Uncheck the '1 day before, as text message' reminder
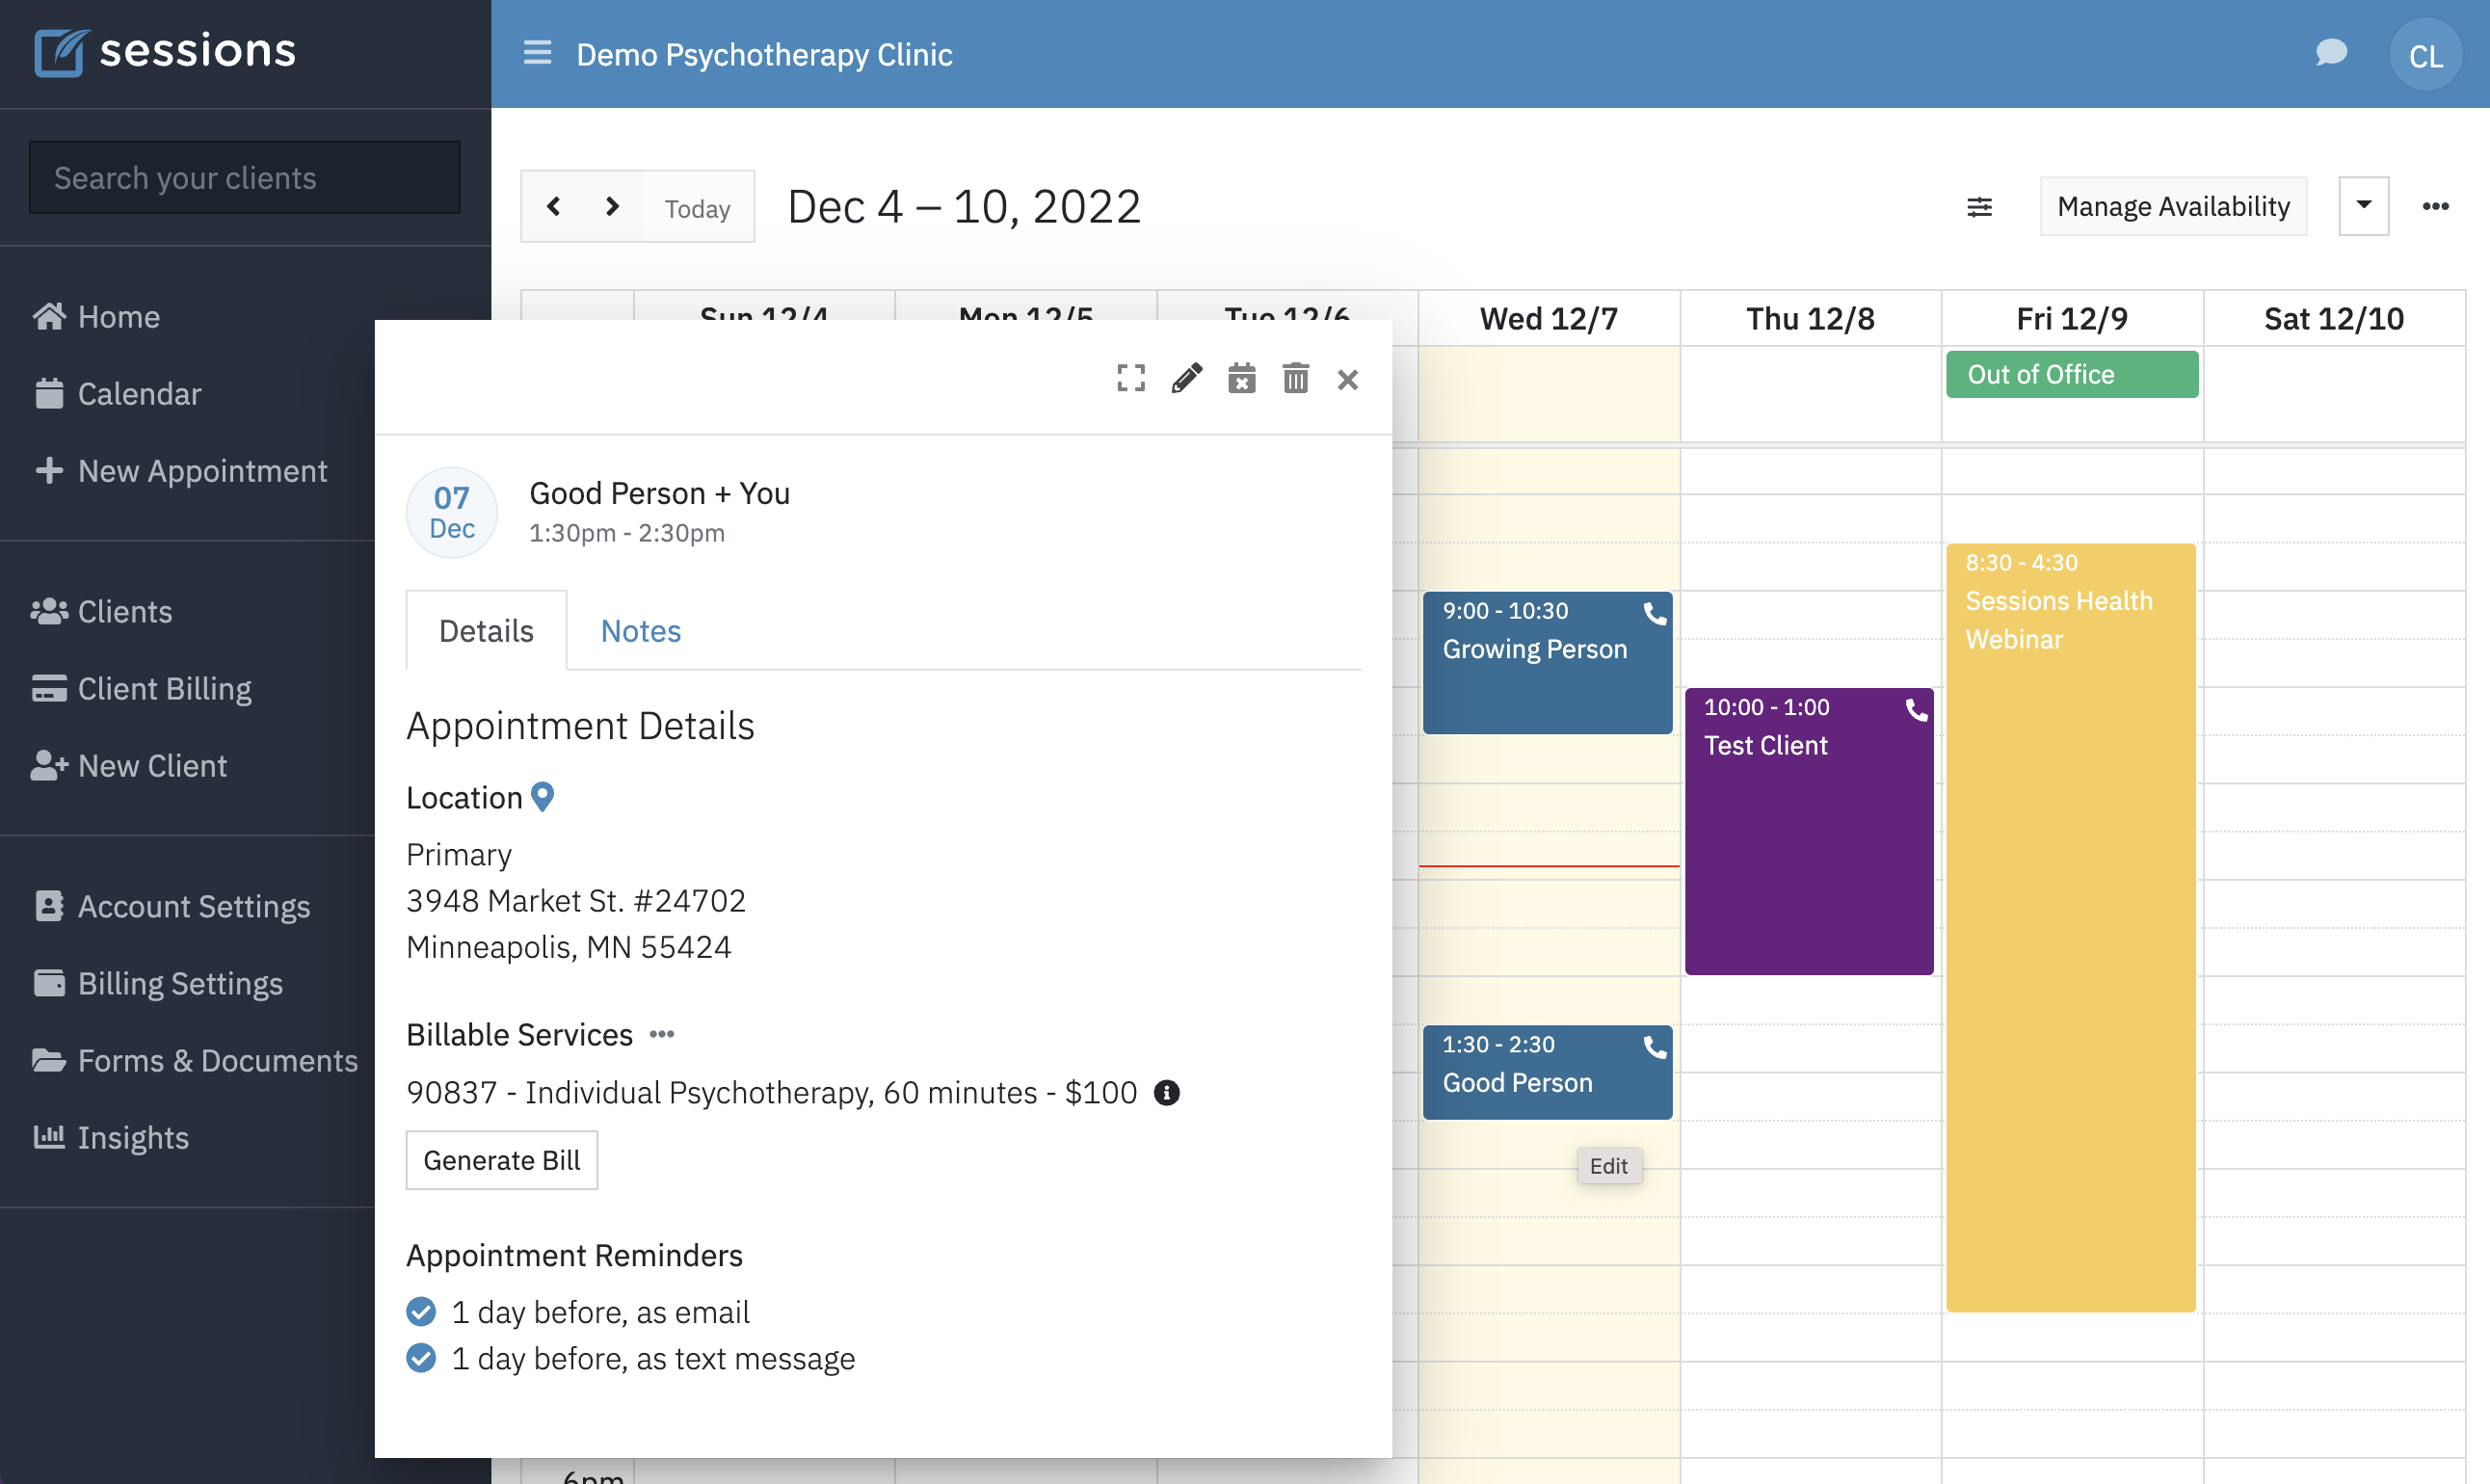This screenshot has width=2490, height=1484. pos(421,1358)
